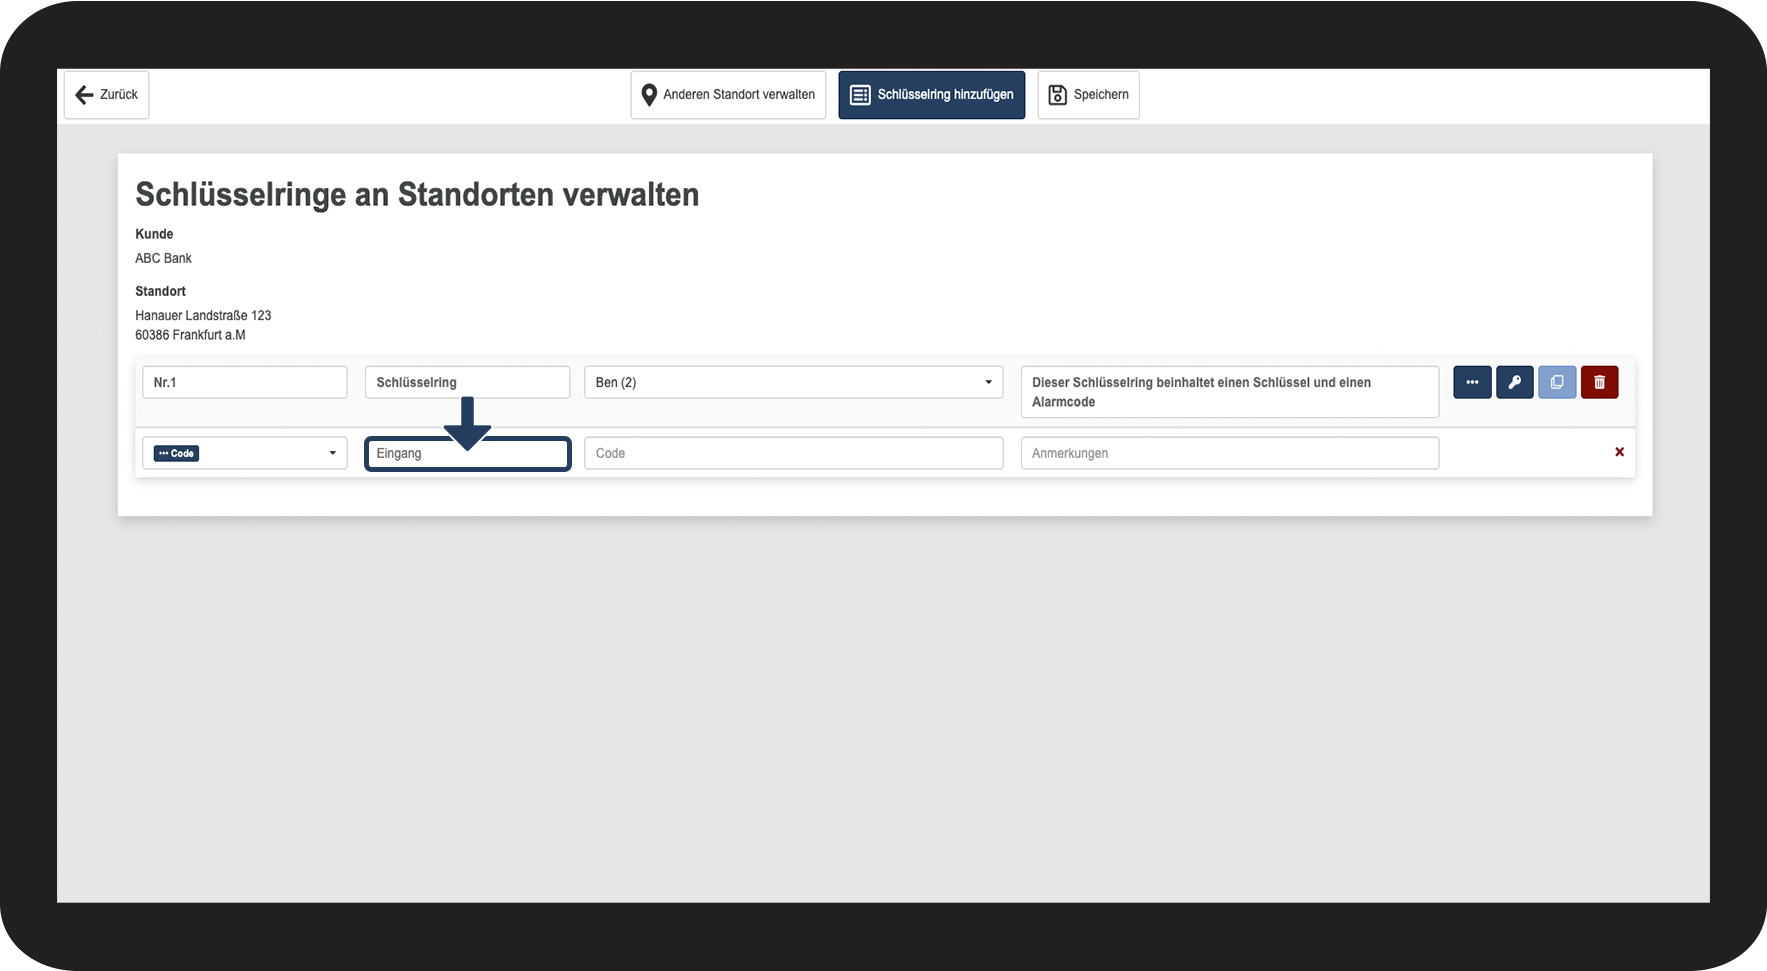Click the location pin icon
The height and width of the screenshot is (971, 1767).
pos(649,95)
